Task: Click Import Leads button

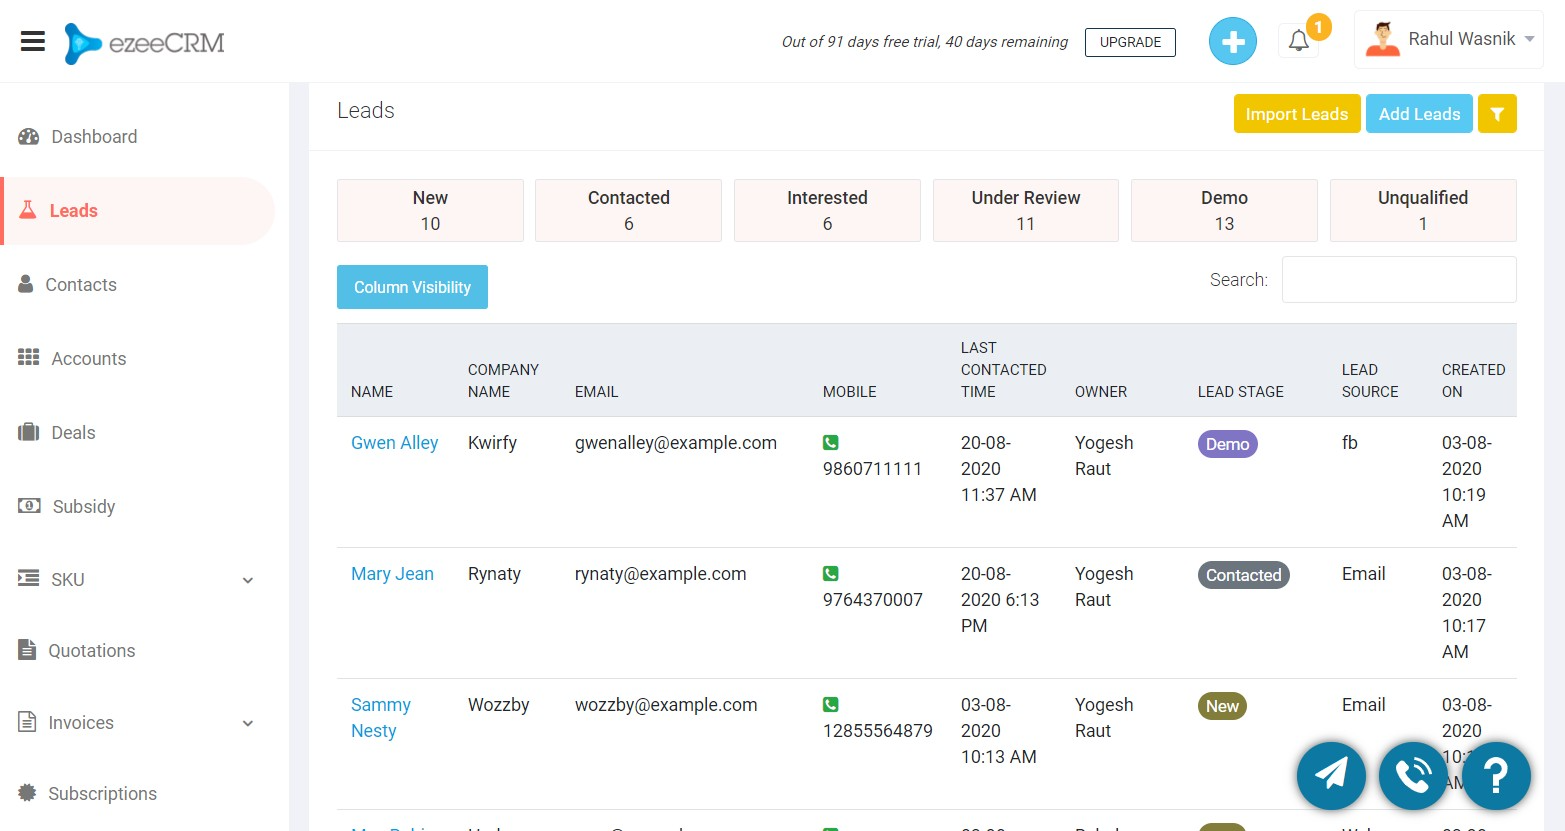Action: [x=1296, y=114]
